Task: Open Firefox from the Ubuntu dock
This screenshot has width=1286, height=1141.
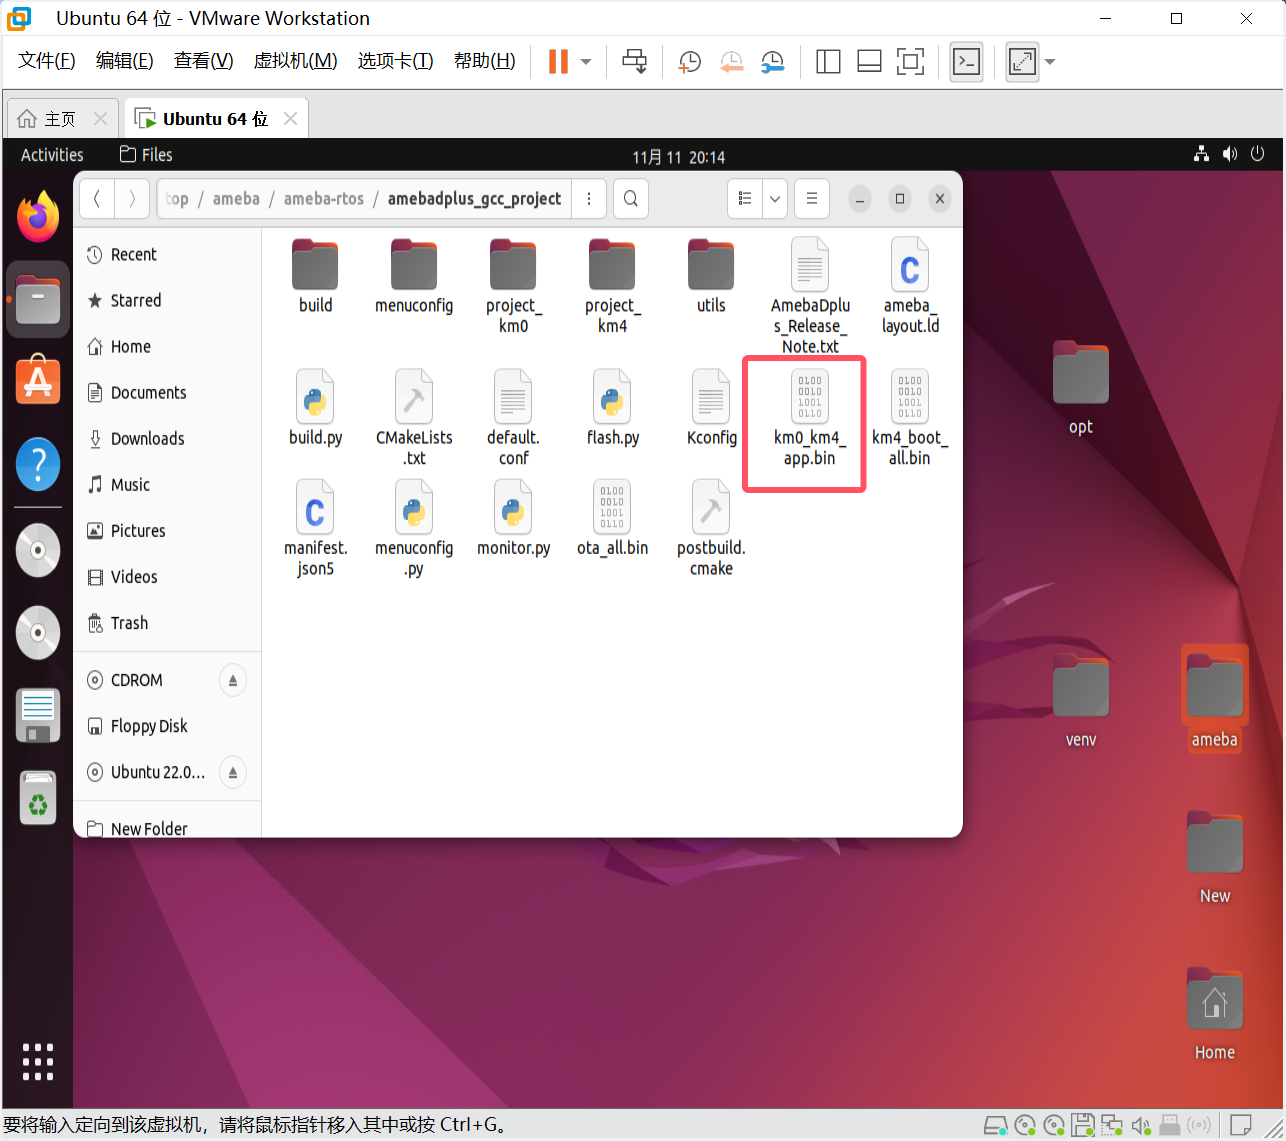Action: coord(38,217)
